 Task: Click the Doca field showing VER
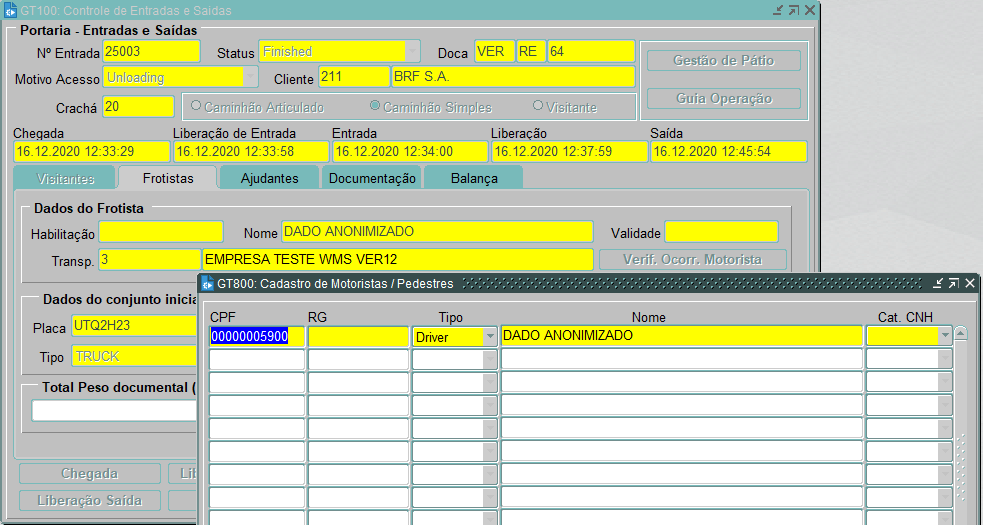[495, 51]
